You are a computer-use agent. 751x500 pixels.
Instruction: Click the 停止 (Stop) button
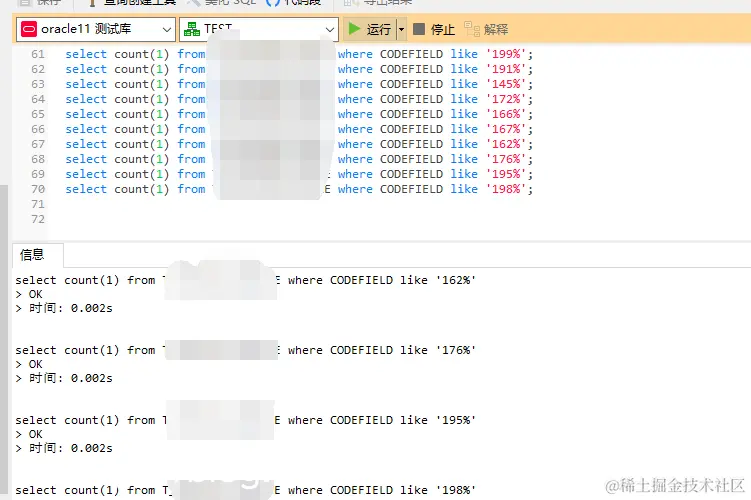click(x=434, y=29)
